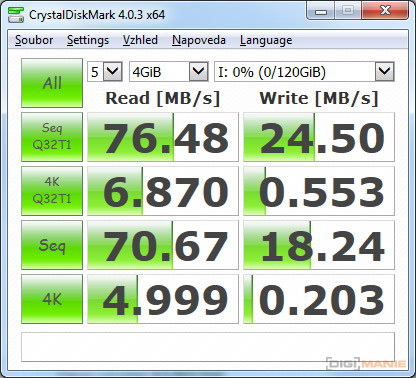Open the Soubor menu
This screenshot has width=416, height=378.
click(x=34, y=40)
